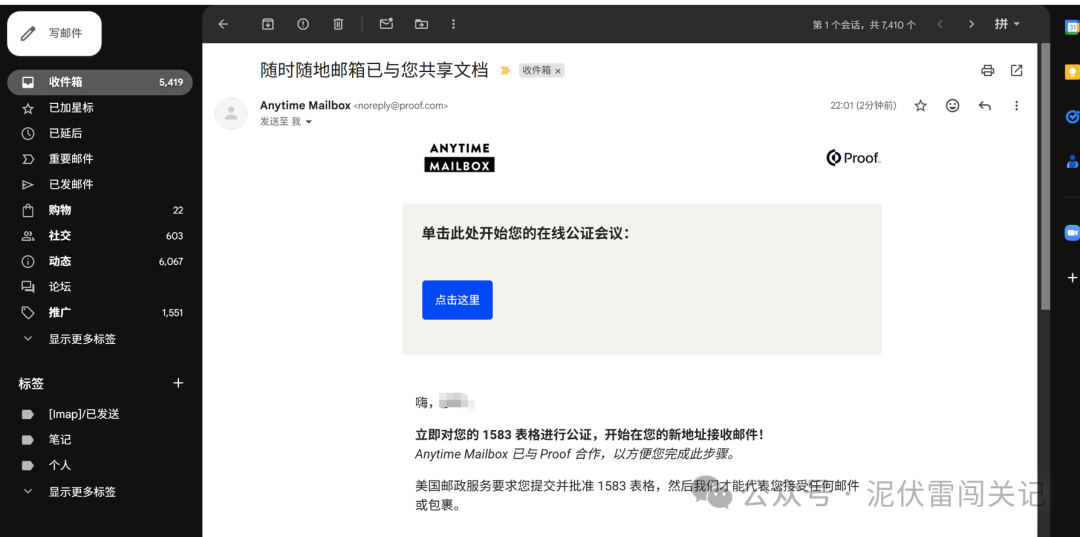Image resolution: width=1080 pixels, height=537 pixels.
Task: Open the message's three-dot more menu
Action: [1017, 106]
